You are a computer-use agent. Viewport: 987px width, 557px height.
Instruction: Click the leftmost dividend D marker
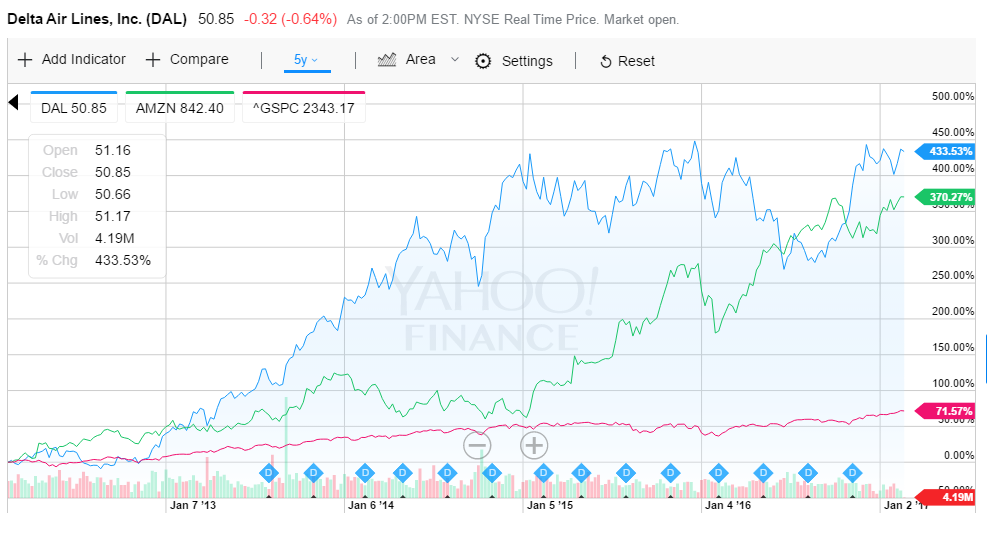(269, 473)
